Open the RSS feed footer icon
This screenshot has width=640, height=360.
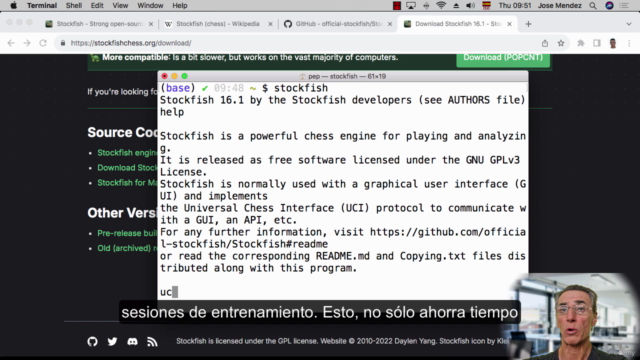pos(152,342)
